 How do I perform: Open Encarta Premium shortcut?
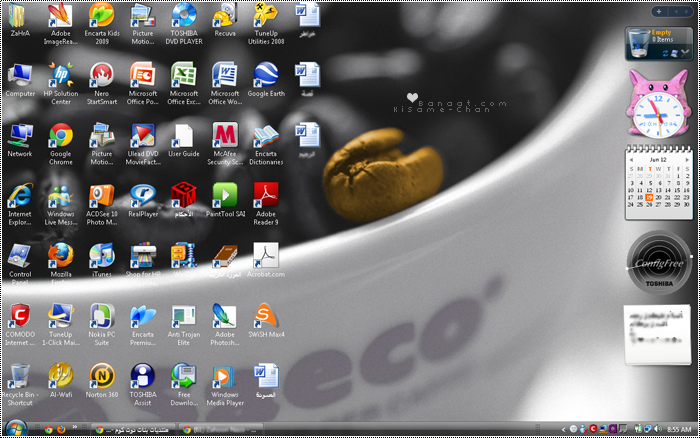click(142, 317)
